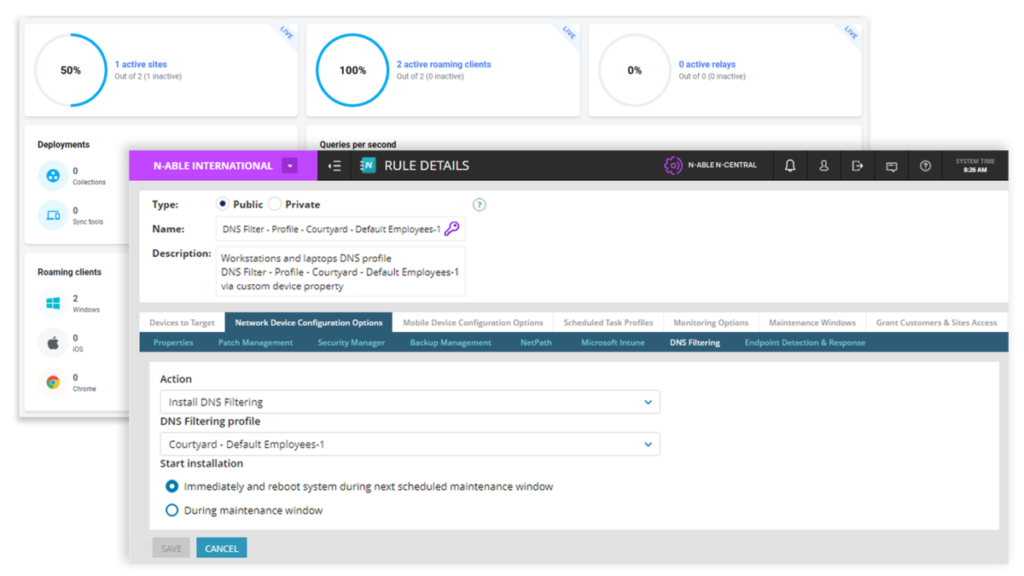Open the 2 active roaming clients link
1024x576 pixels.
coord(443,64)
